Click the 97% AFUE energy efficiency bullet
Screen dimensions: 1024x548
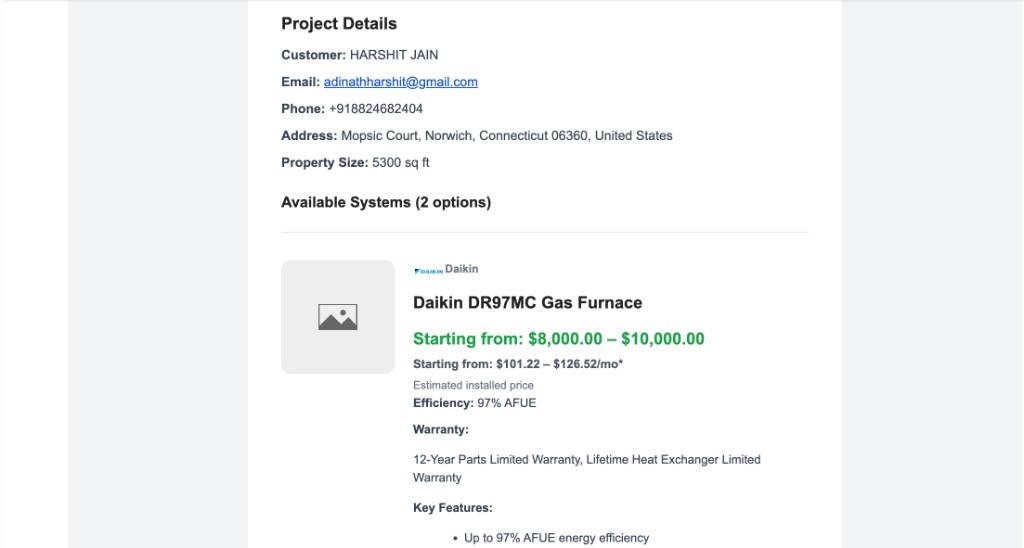(556, 538)
